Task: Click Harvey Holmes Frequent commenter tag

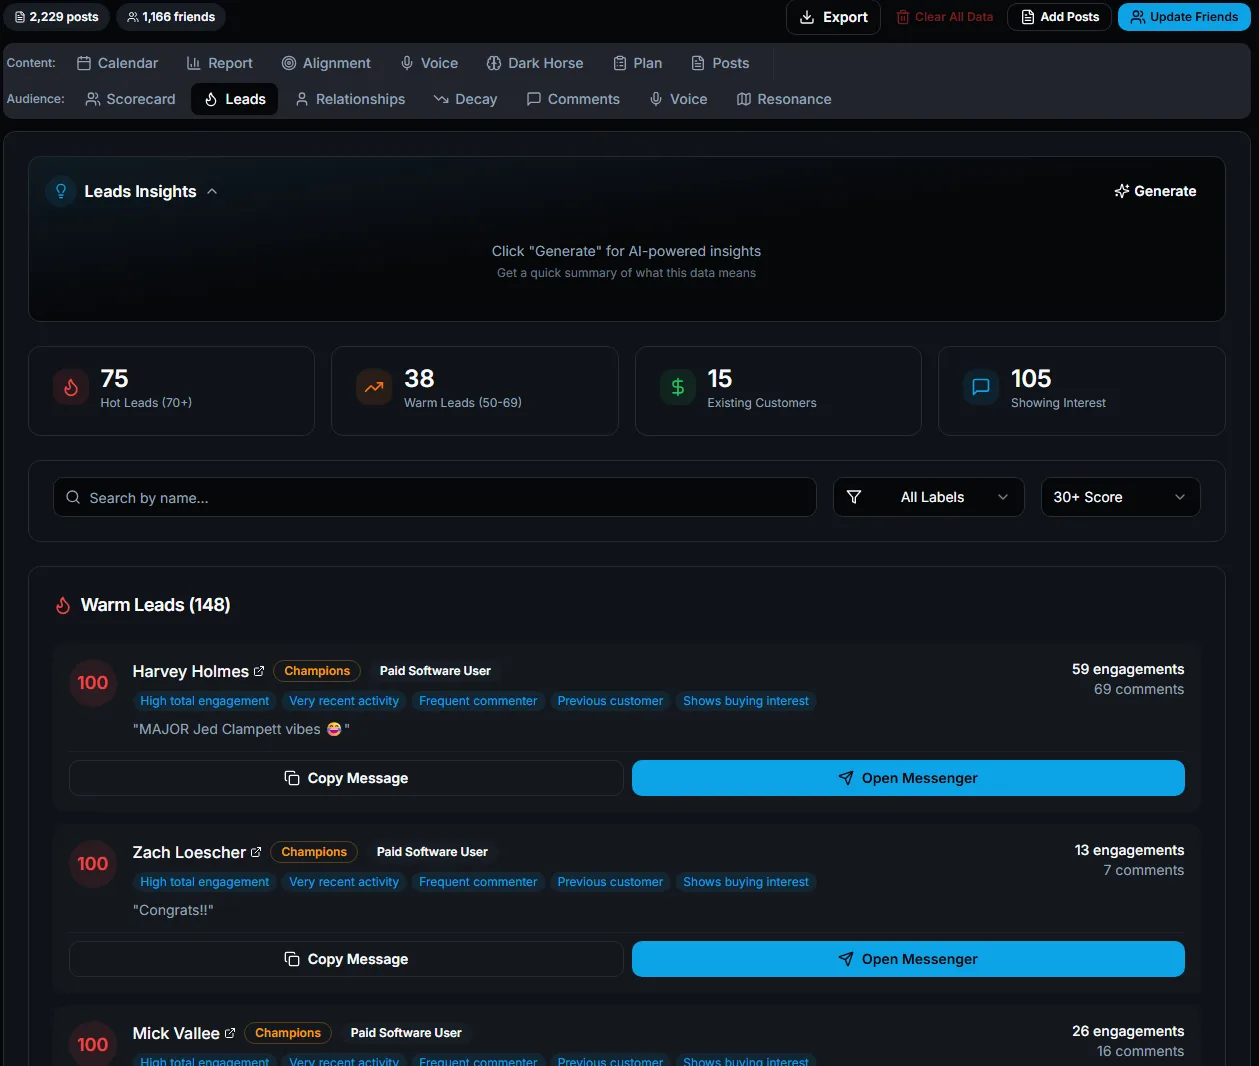Action: click(478, 701)
